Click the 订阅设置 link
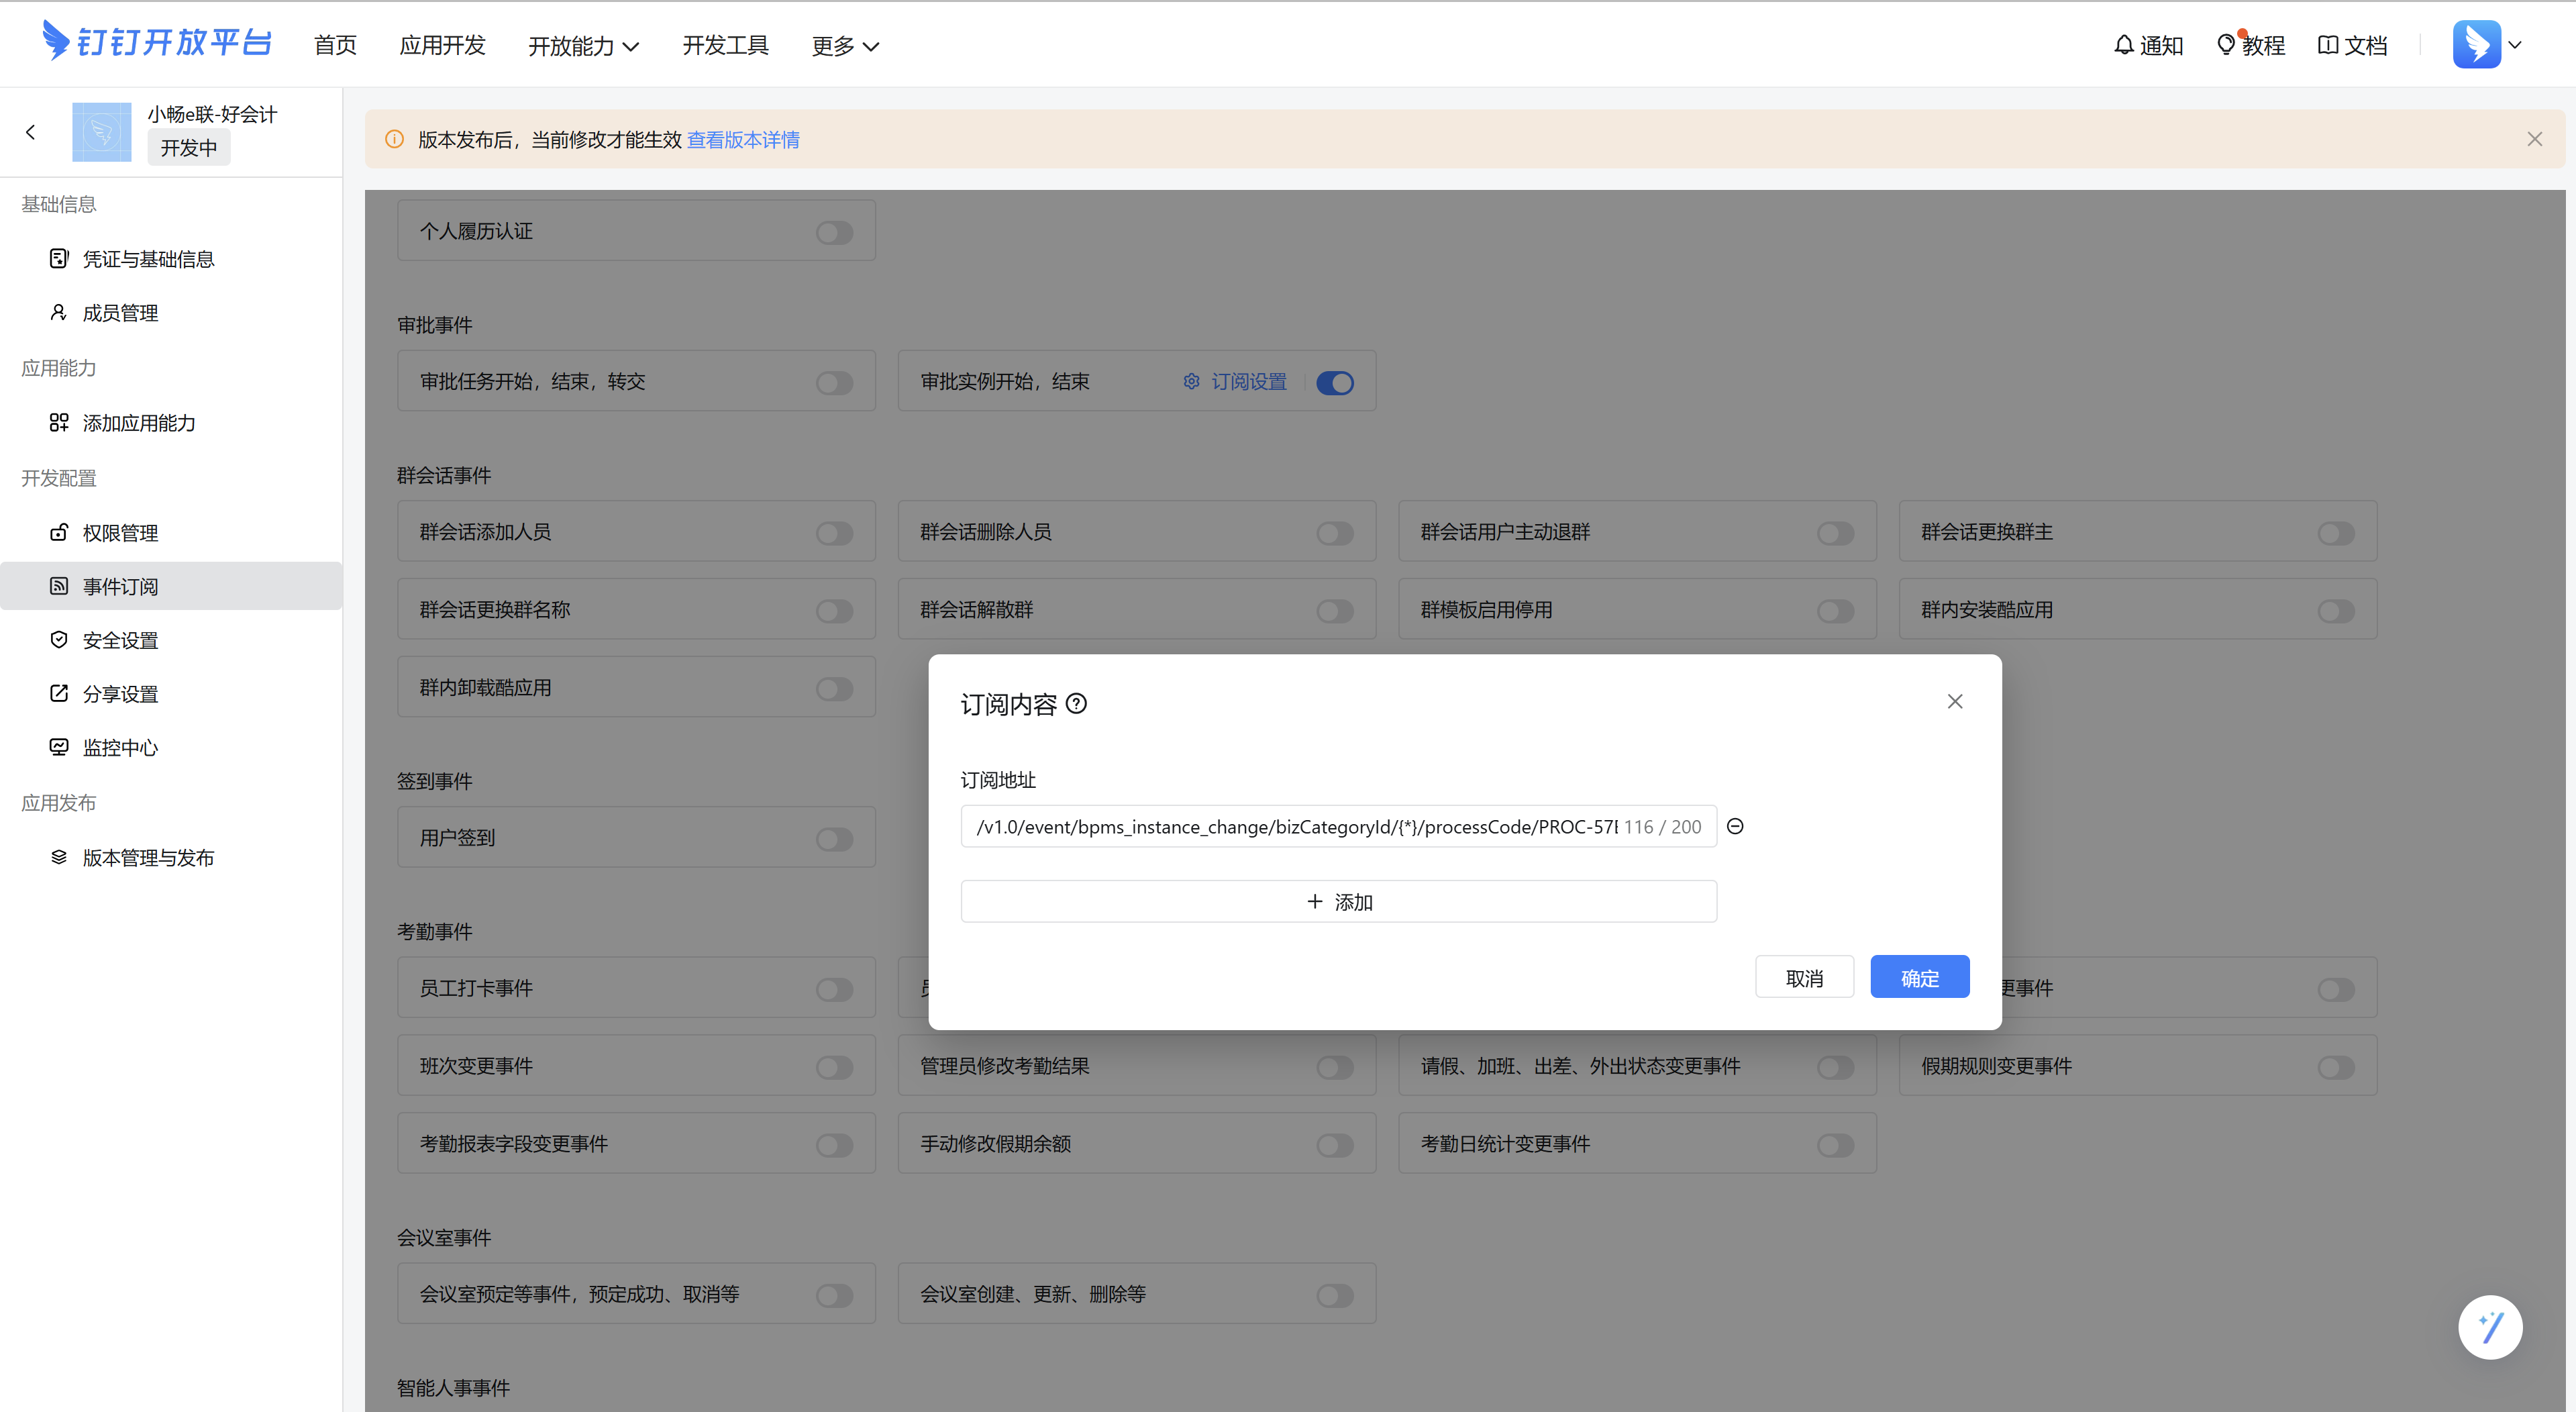The height and width of the screenshot is (1412, 2576). pyautogui.click(x=1249, y=382)
